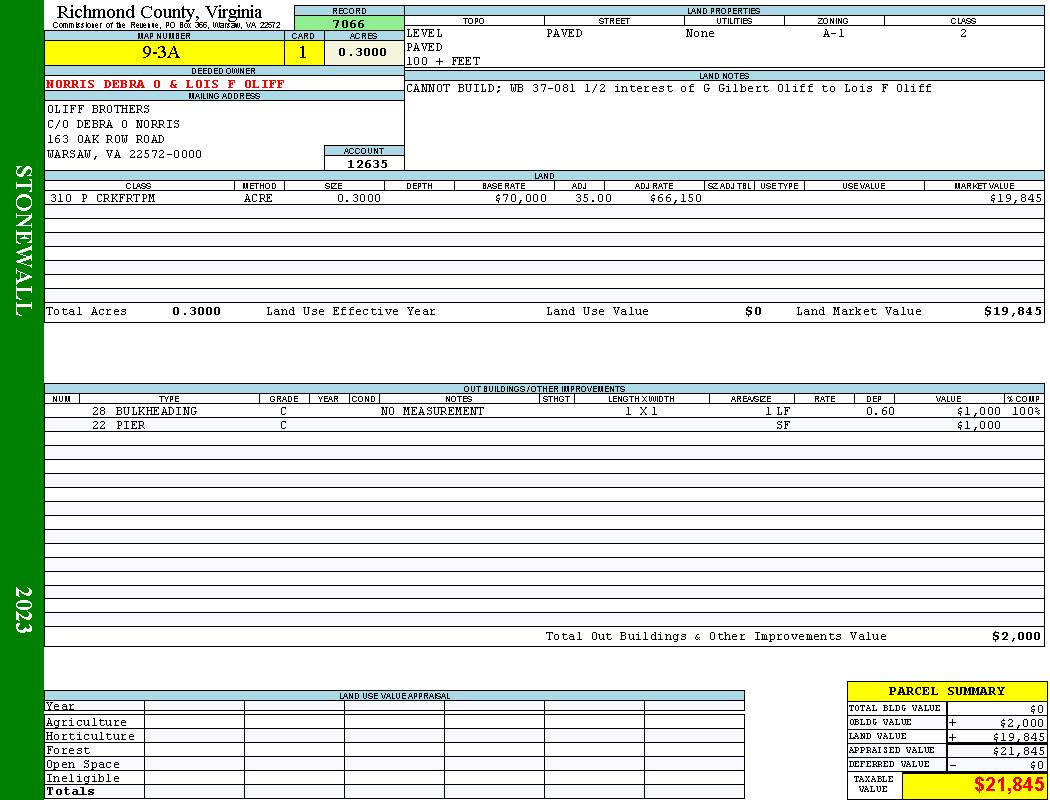Image resolution: width=1050 pixels, height=800 pixels.
Task: Click the Ineligible row label
Action: (x=82, y=779)
